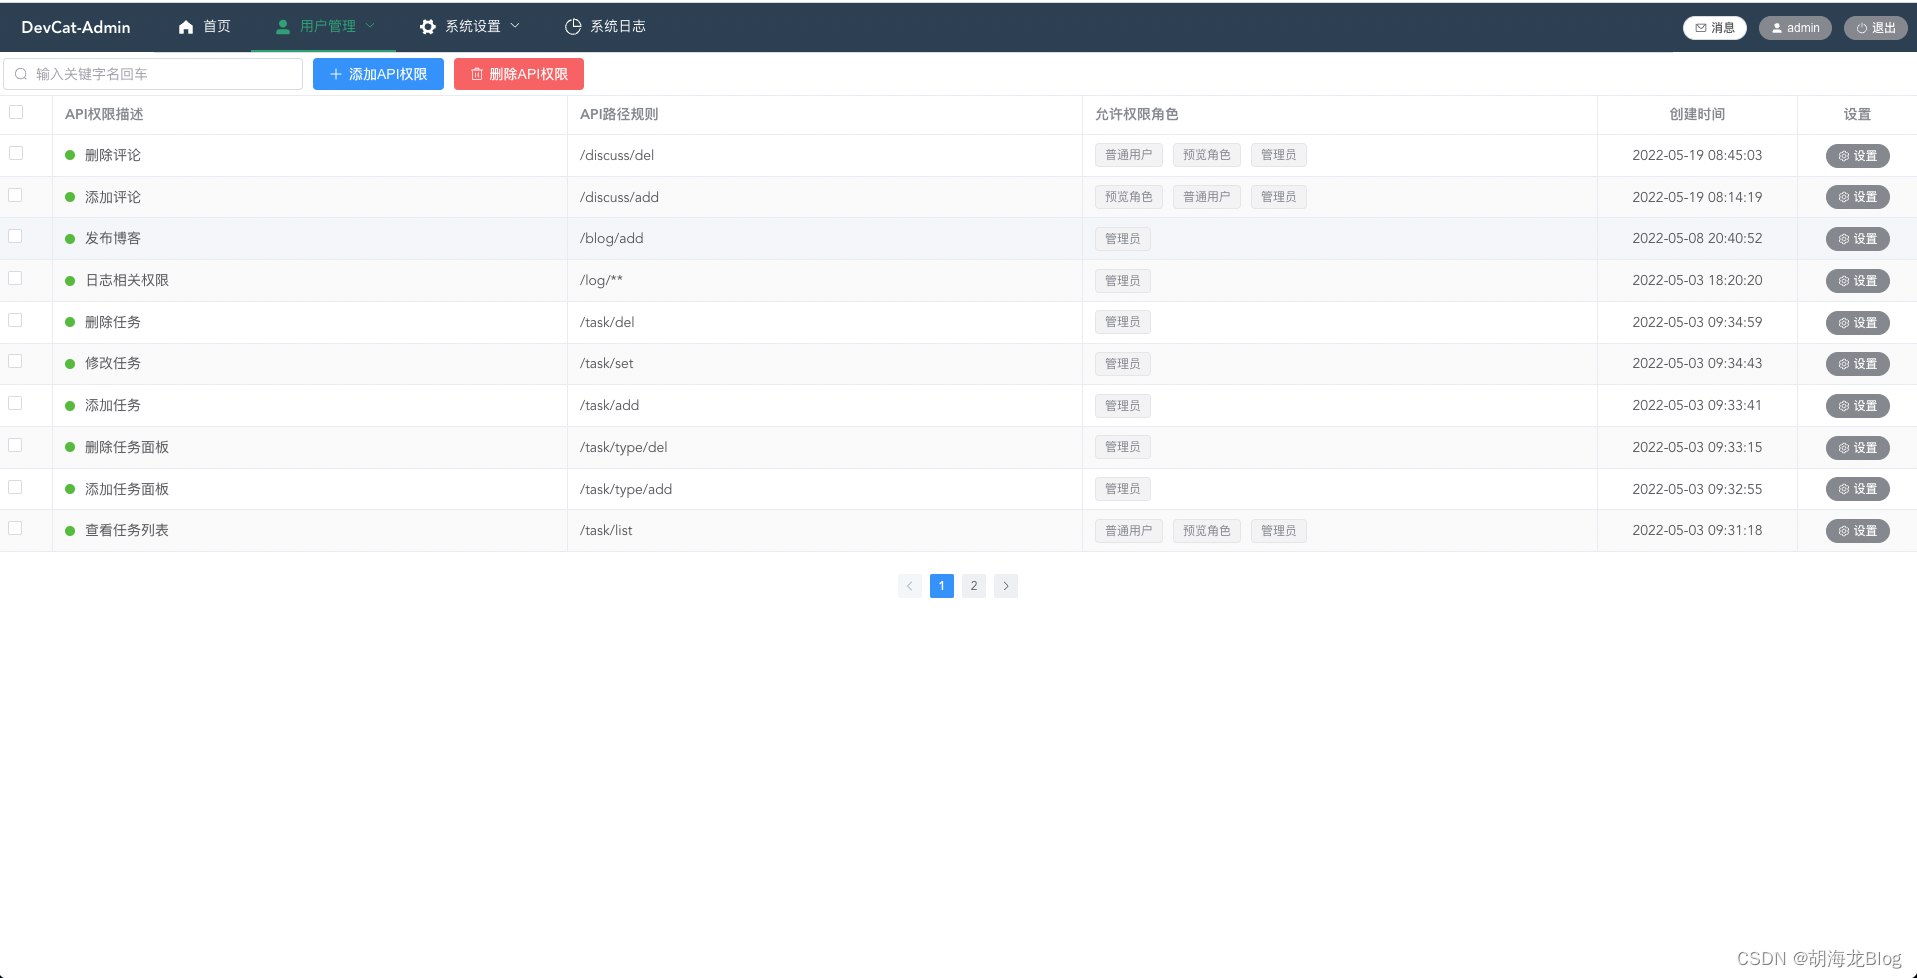Open 设置 for the /task/add row
Viewport: 1917px width, 978px height.
click(1857, 406)
